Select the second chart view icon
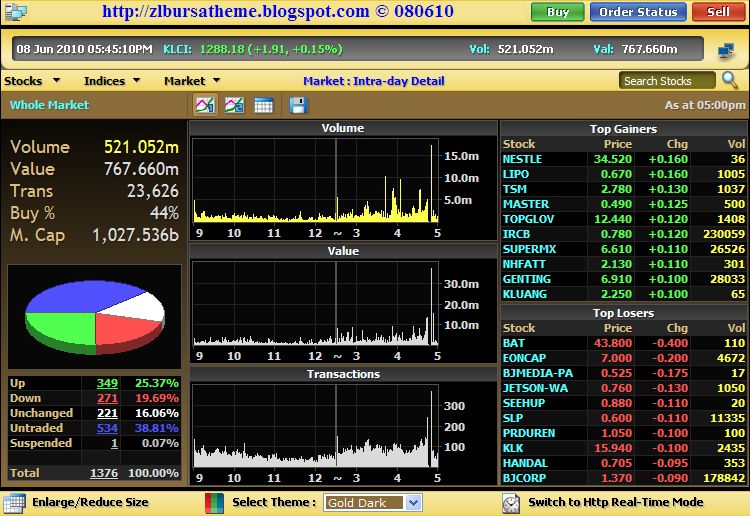This screenshot has height=516, width=750. coord(234,105)
